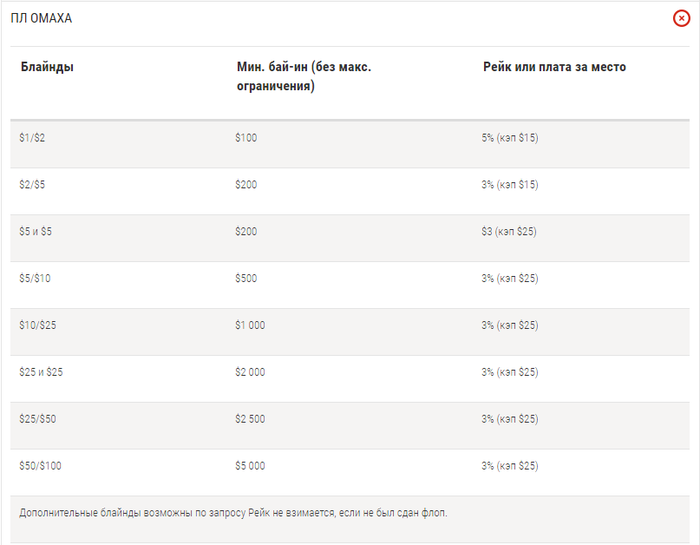Viewport: 700px width, 545px height.
Task: Close the ПЛ ОМАХА popup with red X
Action: [x=681, y=18]
